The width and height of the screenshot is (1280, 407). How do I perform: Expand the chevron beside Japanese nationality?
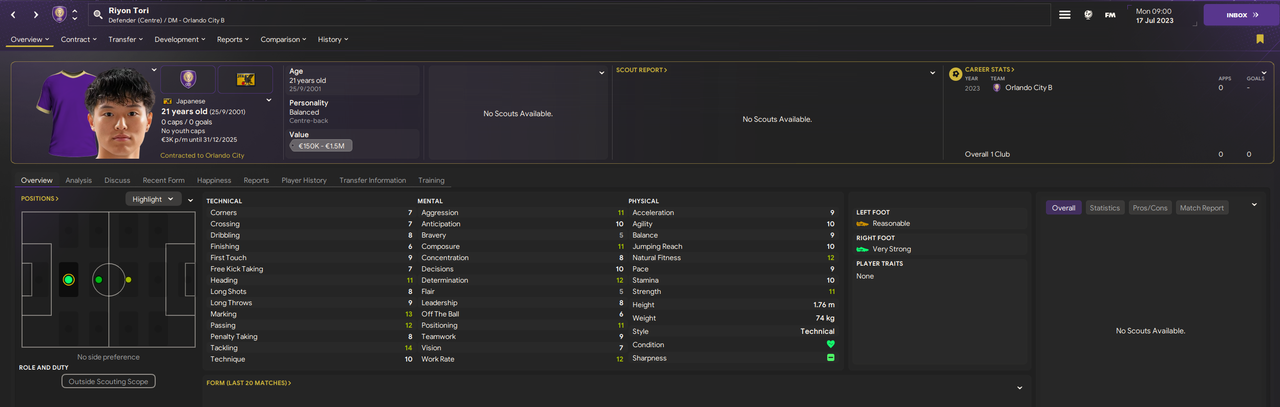pyautogui.click(x=269, y=101)
